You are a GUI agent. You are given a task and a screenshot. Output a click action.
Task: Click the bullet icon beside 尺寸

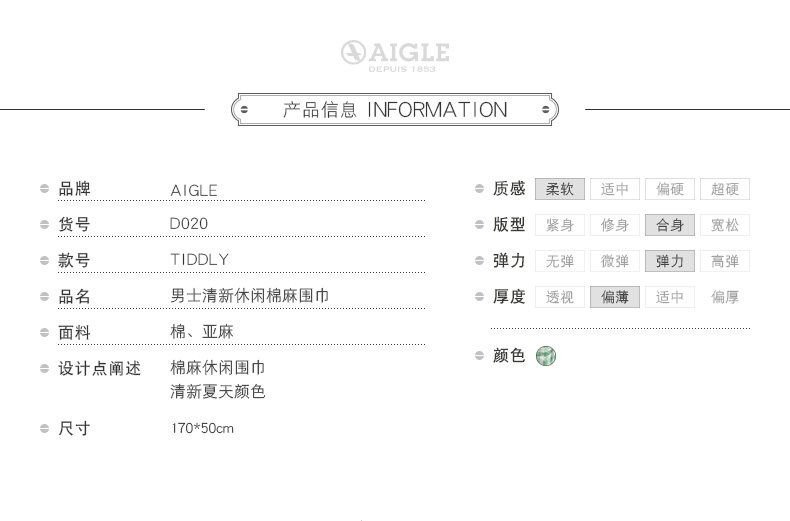pos(45,429)
